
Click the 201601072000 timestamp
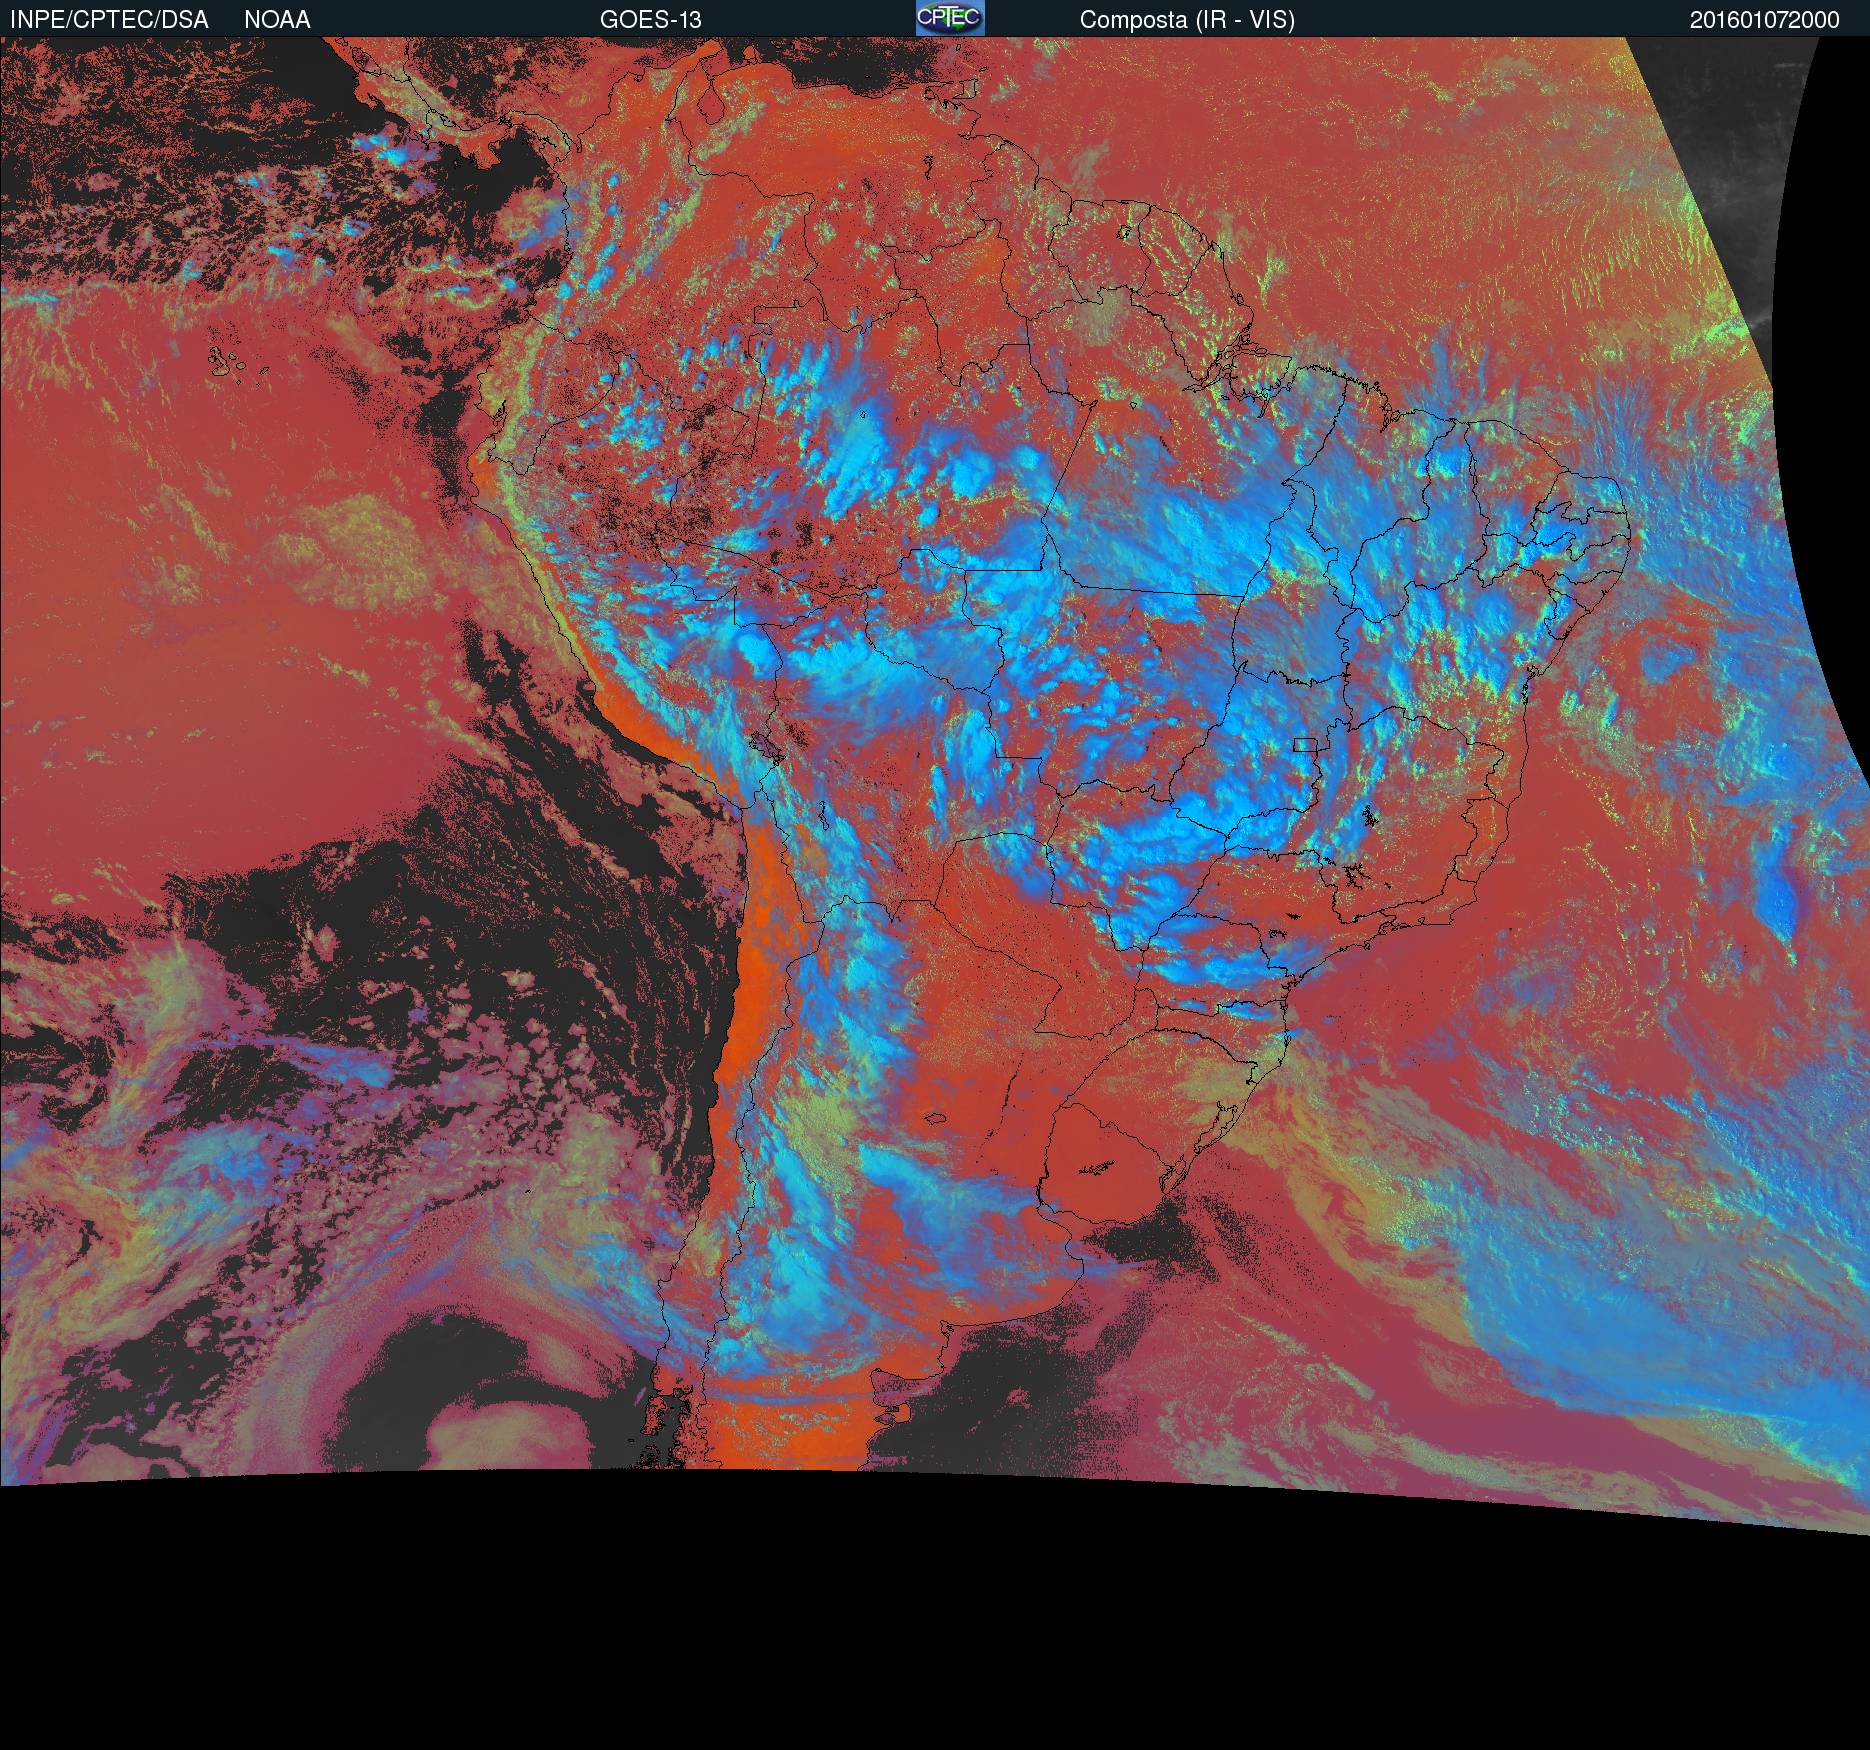1764,20
